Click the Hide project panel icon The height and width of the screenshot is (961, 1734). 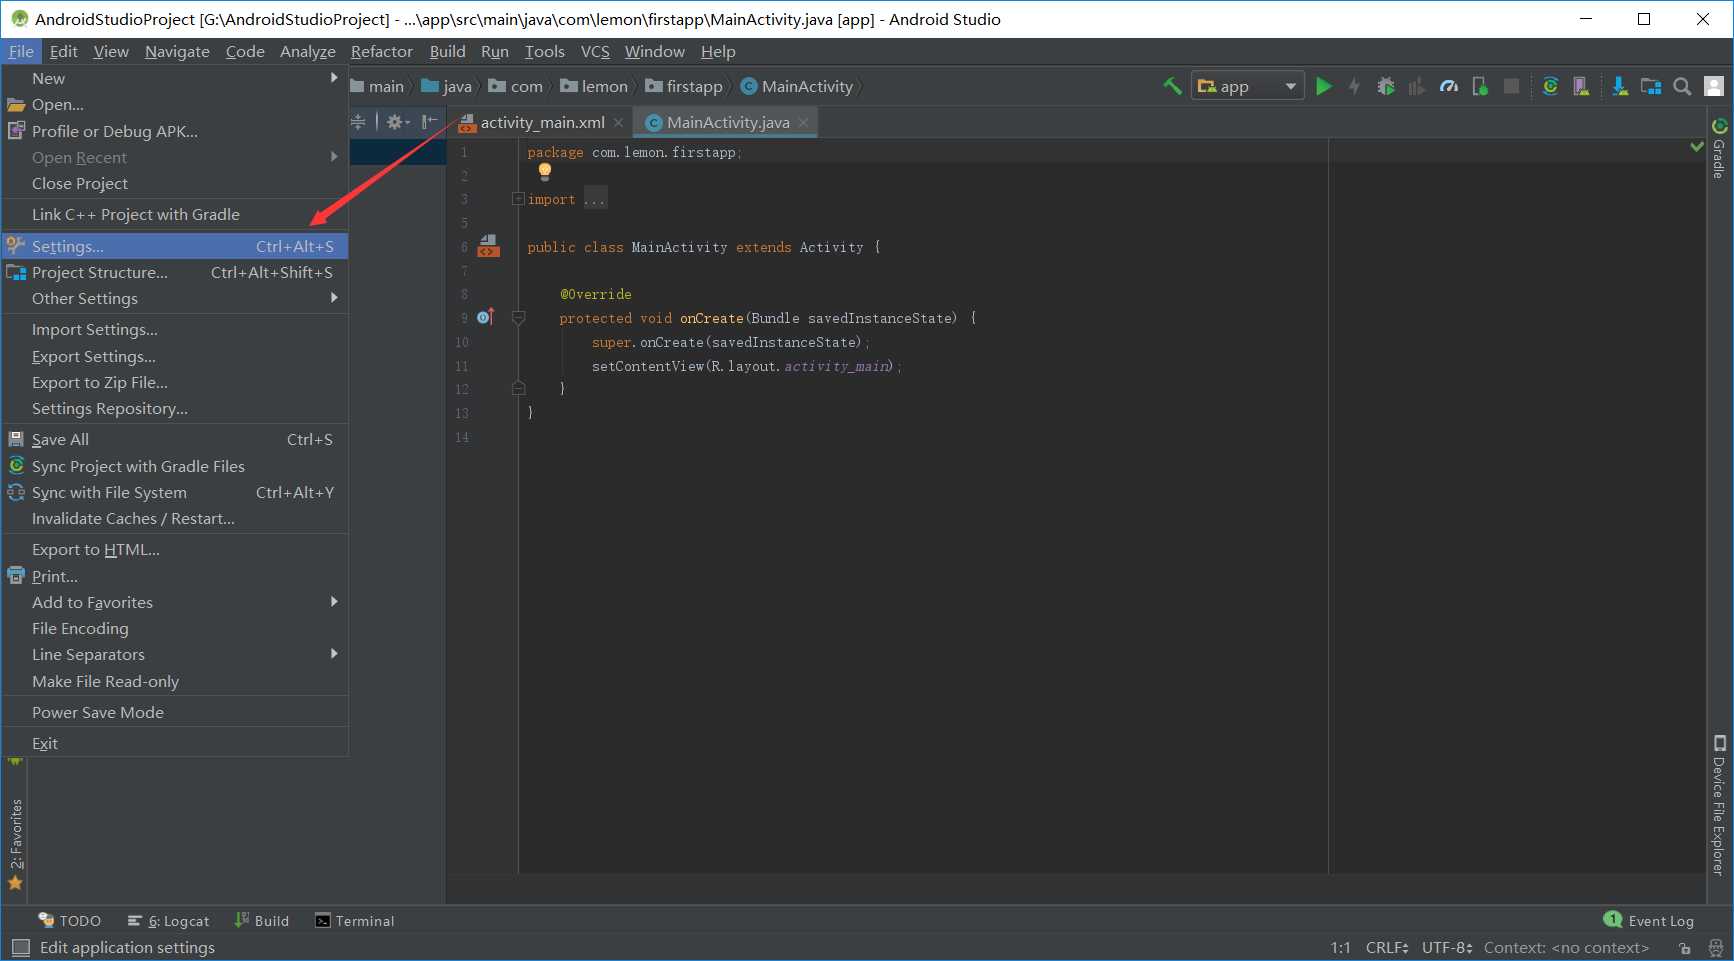pos(430,122)
